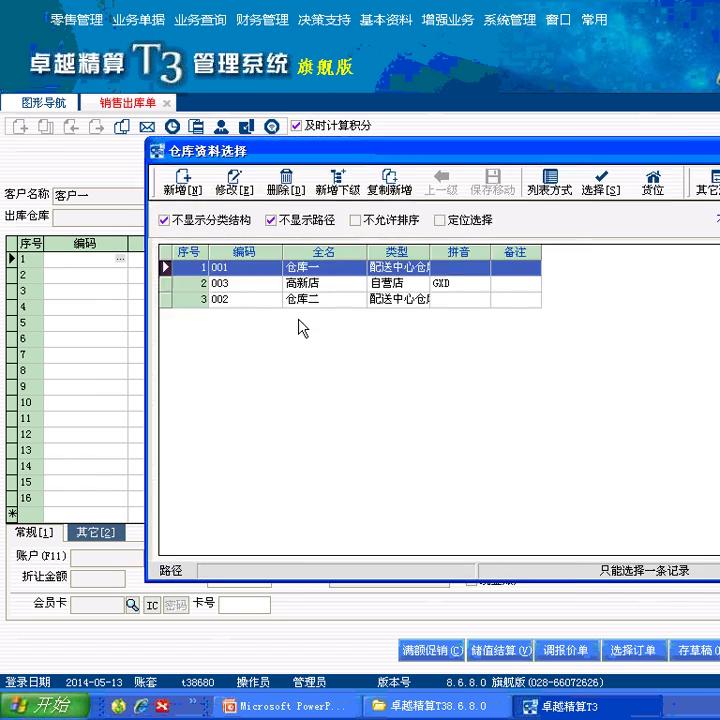This screenshot has width=720, height=720.
Task: Click 满额促销 button
Action: [432, 650]
